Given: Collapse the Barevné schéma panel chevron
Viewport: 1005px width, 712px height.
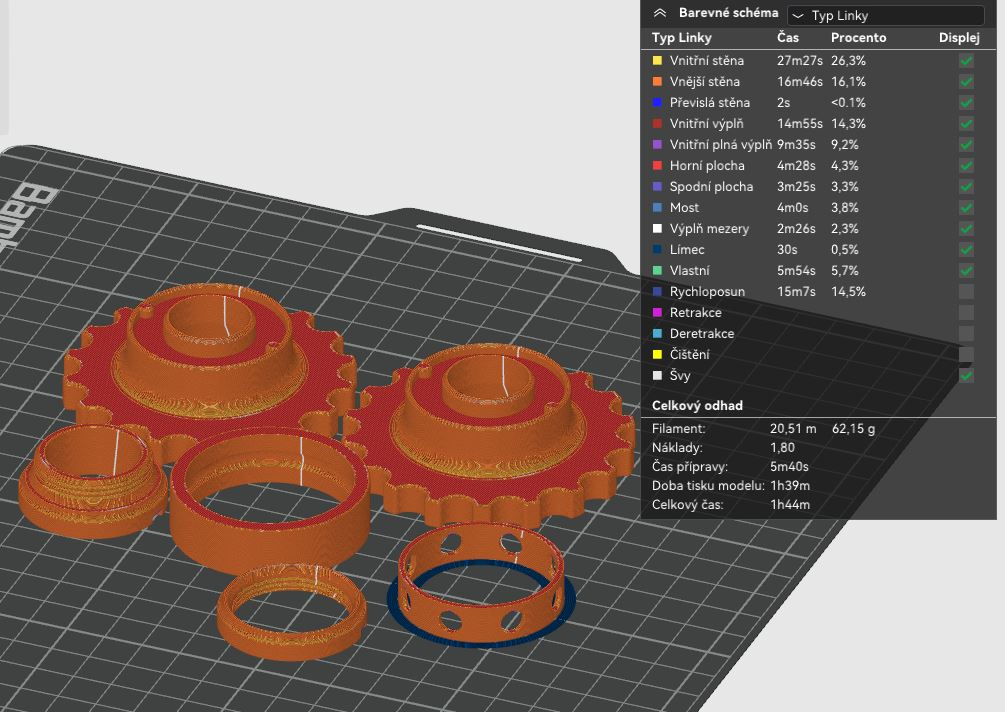Looking at the screenshot, I should point(660,13).
